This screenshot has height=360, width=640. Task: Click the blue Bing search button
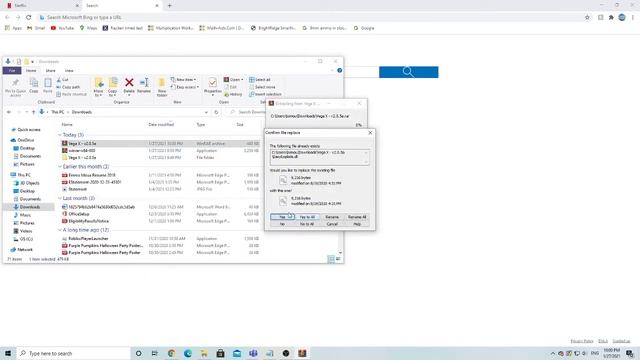click(409, 72)
